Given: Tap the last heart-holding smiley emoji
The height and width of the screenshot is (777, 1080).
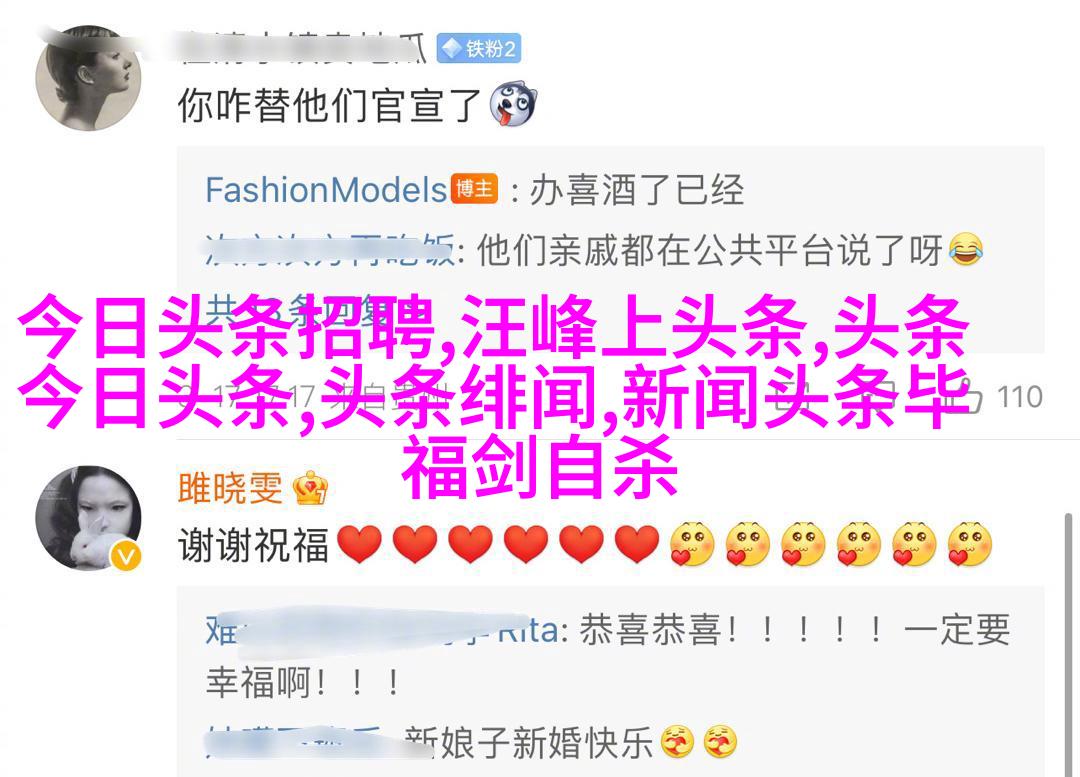Looking at the screenshot, I should coord(969,544).
